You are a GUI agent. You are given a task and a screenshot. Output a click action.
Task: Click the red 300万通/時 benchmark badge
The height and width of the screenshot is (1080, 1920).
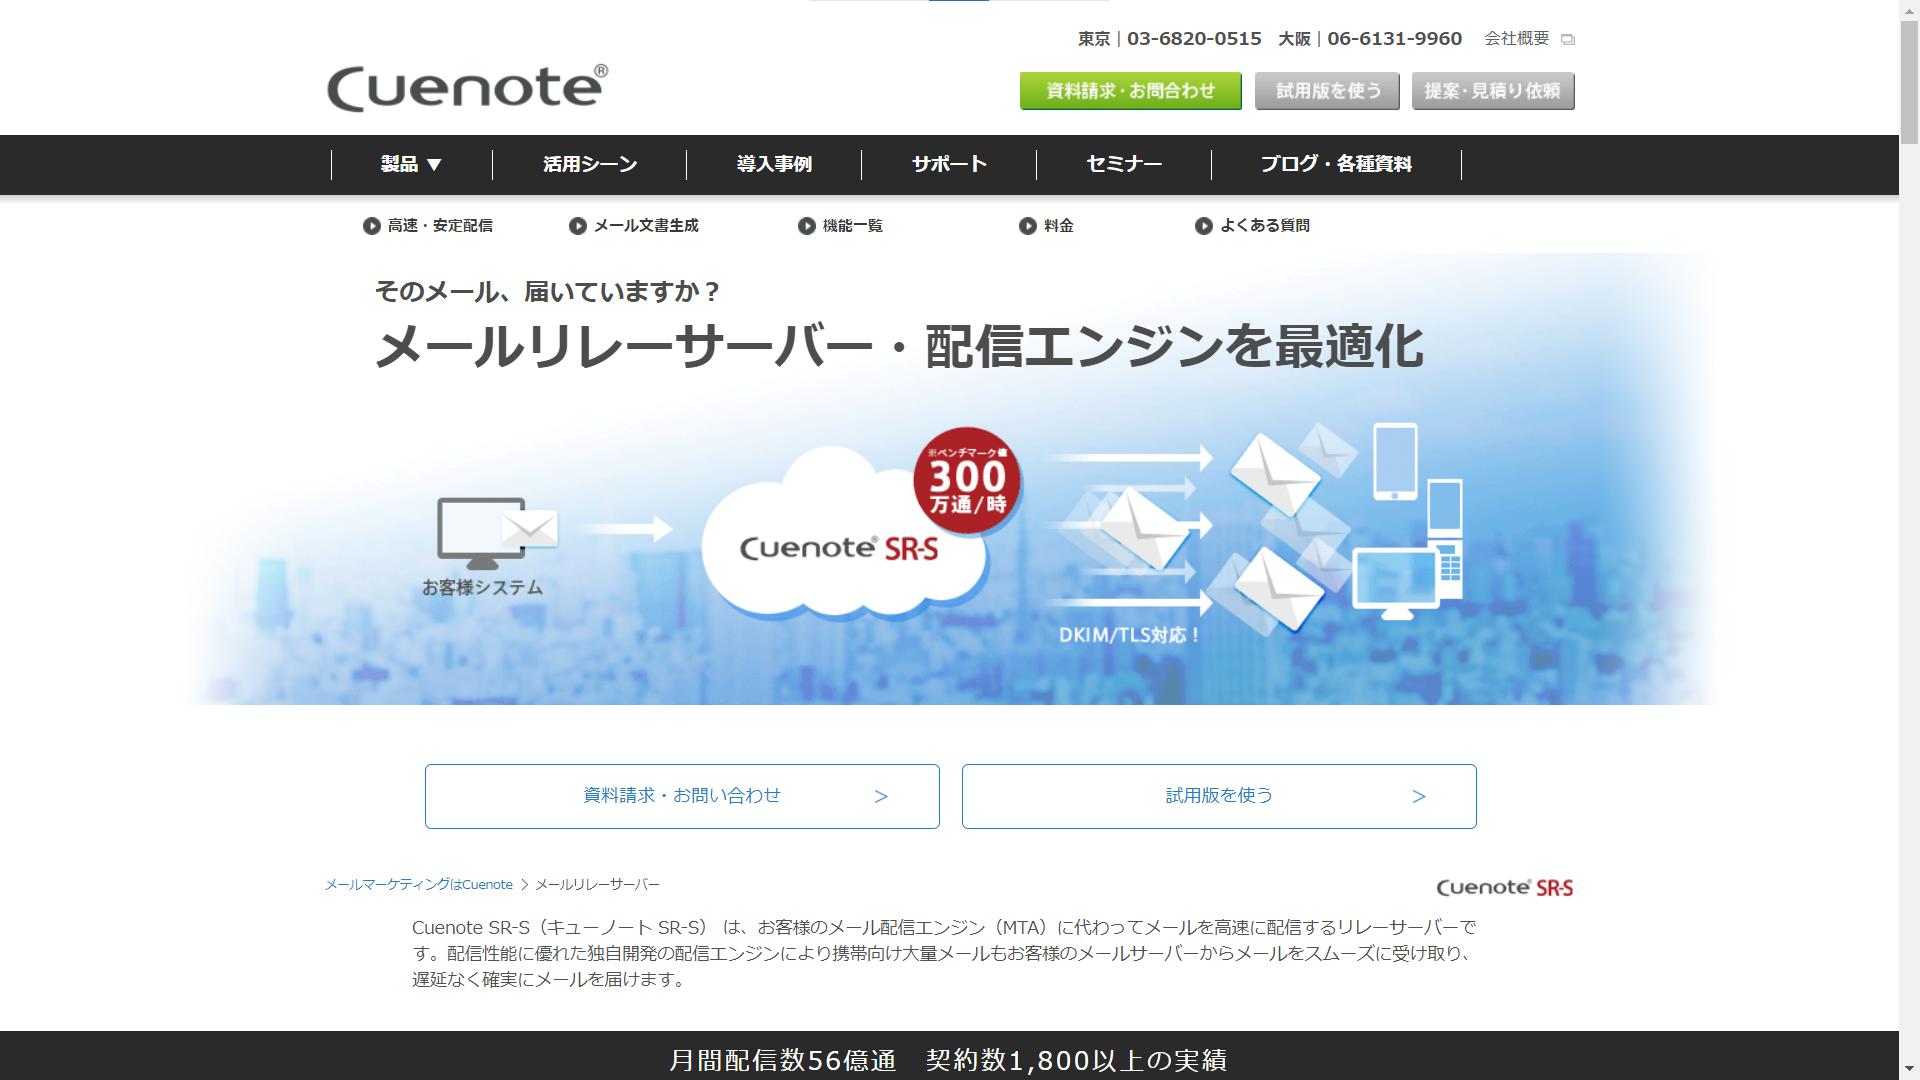point(967,481)
